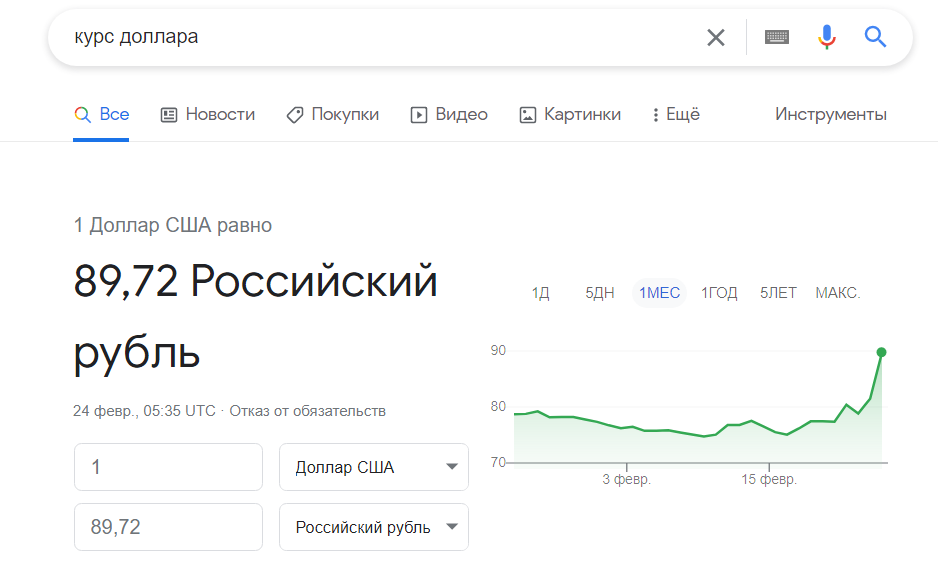
Task: Clear the search query with X icon
Action: [716, 38]
